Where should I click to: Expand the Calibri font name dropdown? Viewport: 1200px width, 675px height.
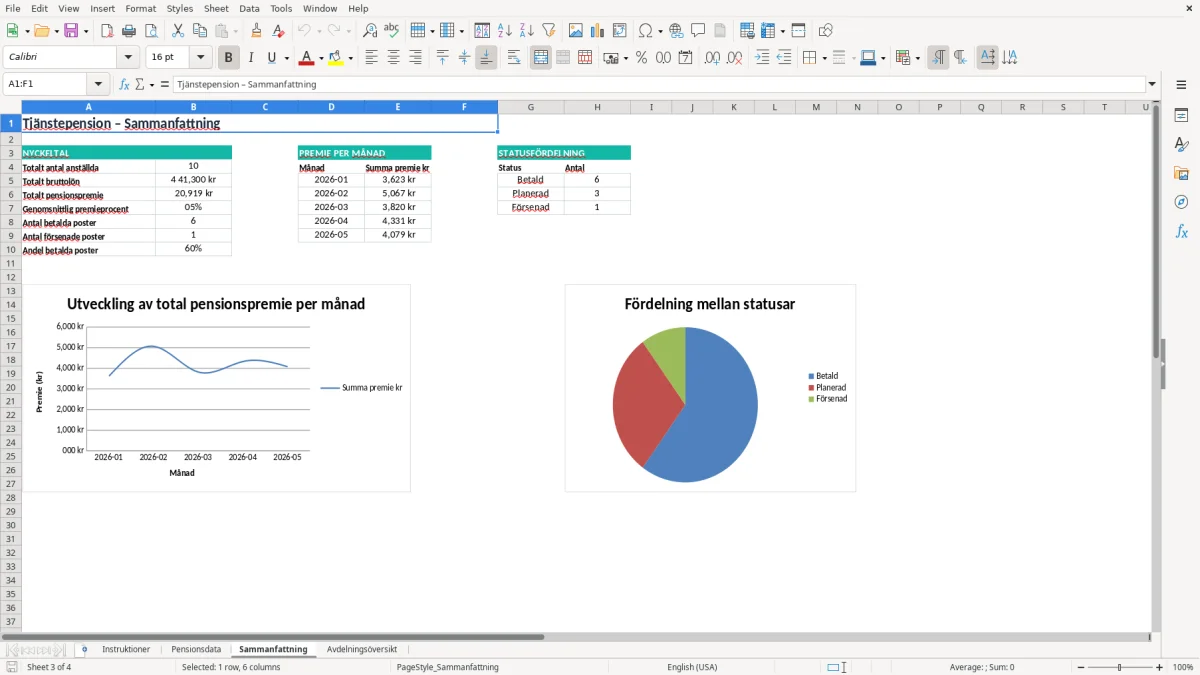[x=129, y=57]
